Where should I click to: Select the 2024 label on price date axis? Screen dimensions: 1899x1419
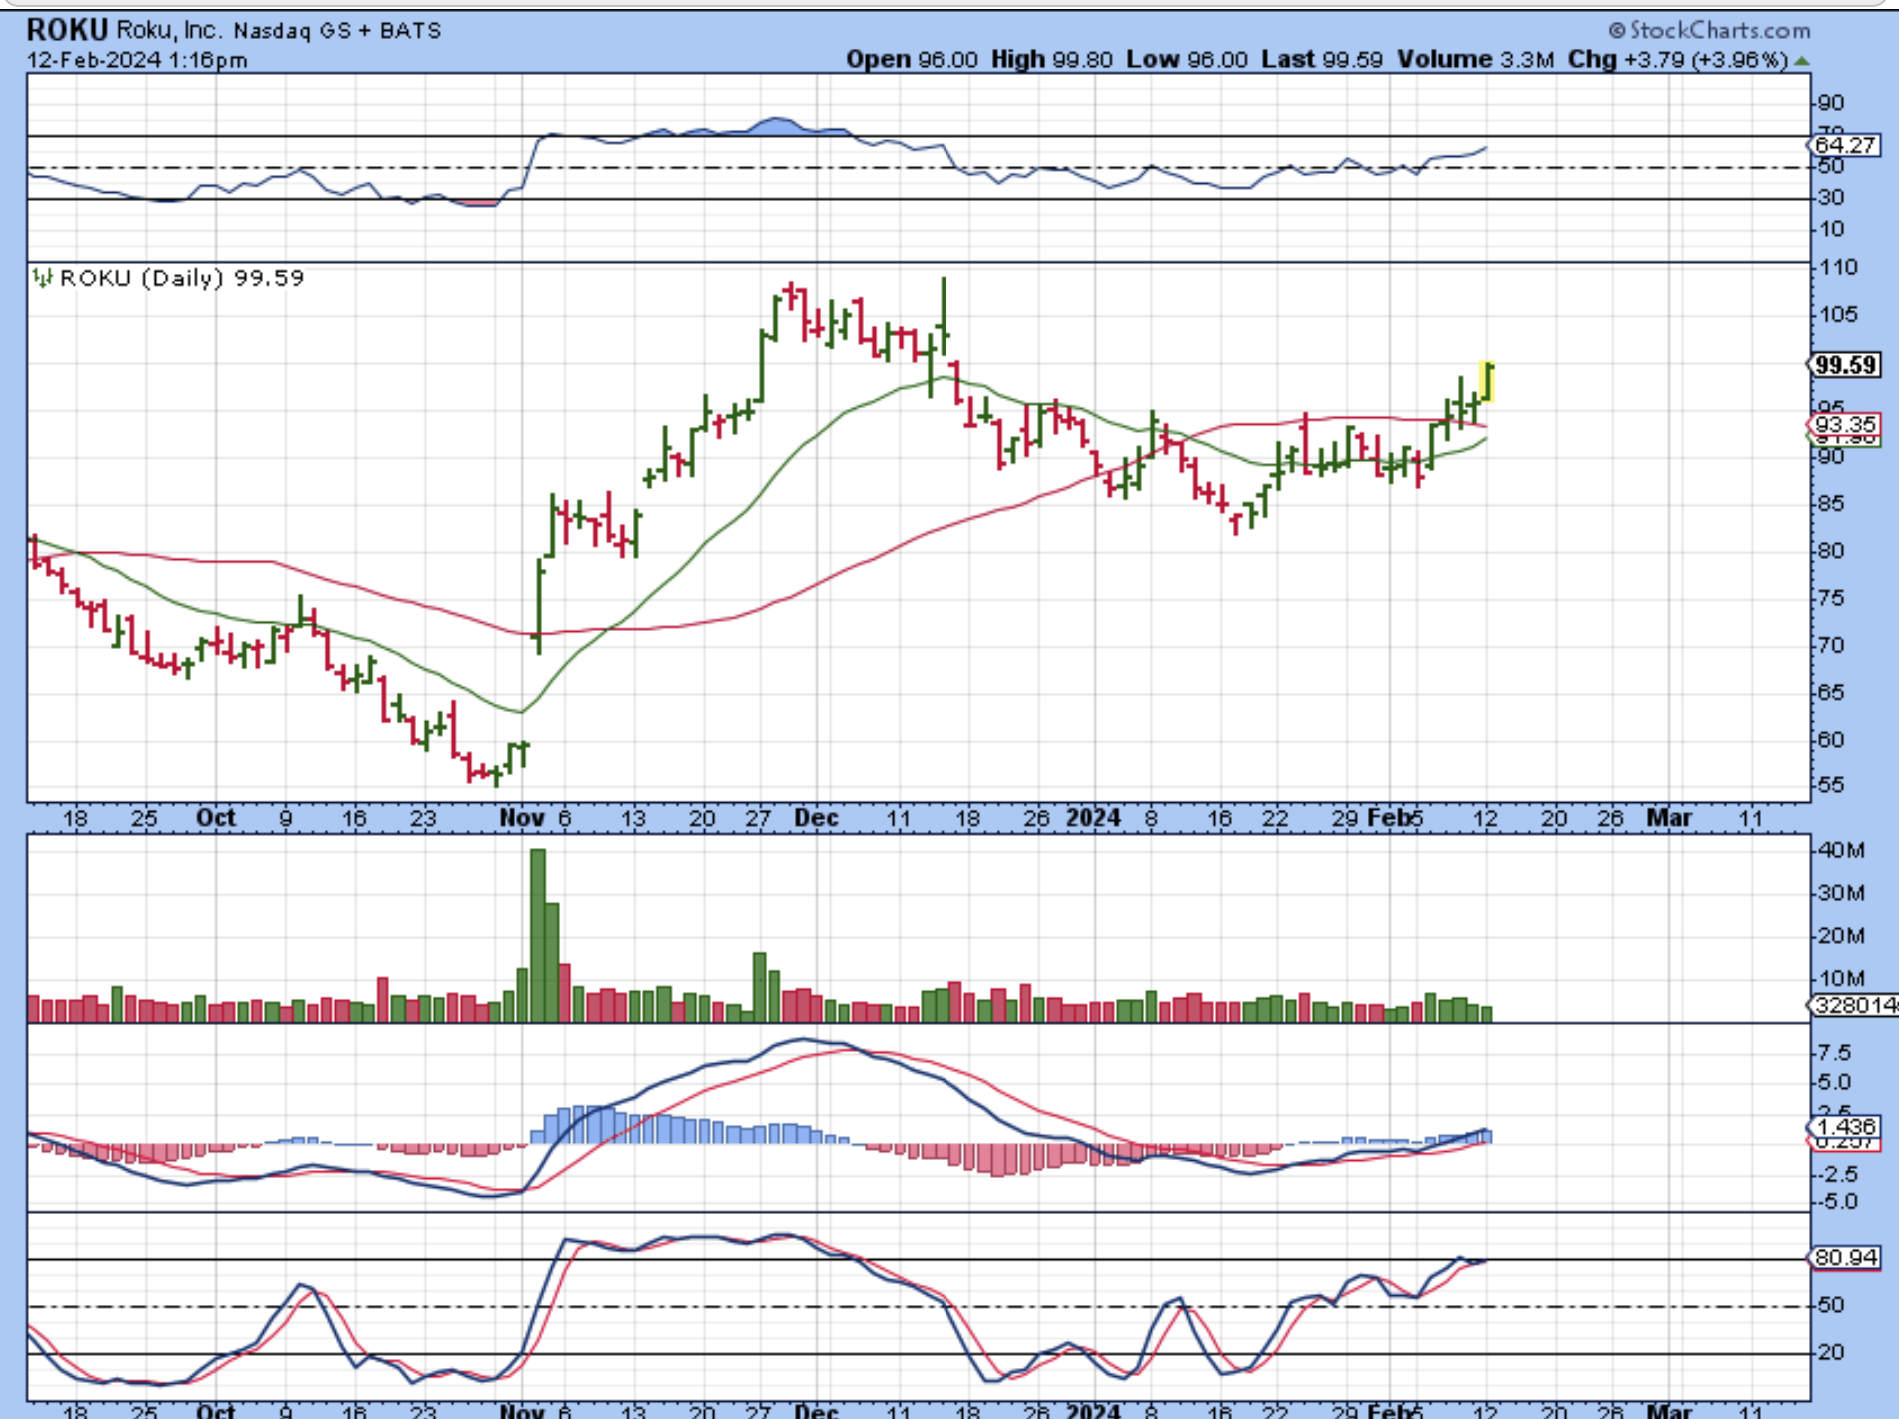(x=1093, y=818)
